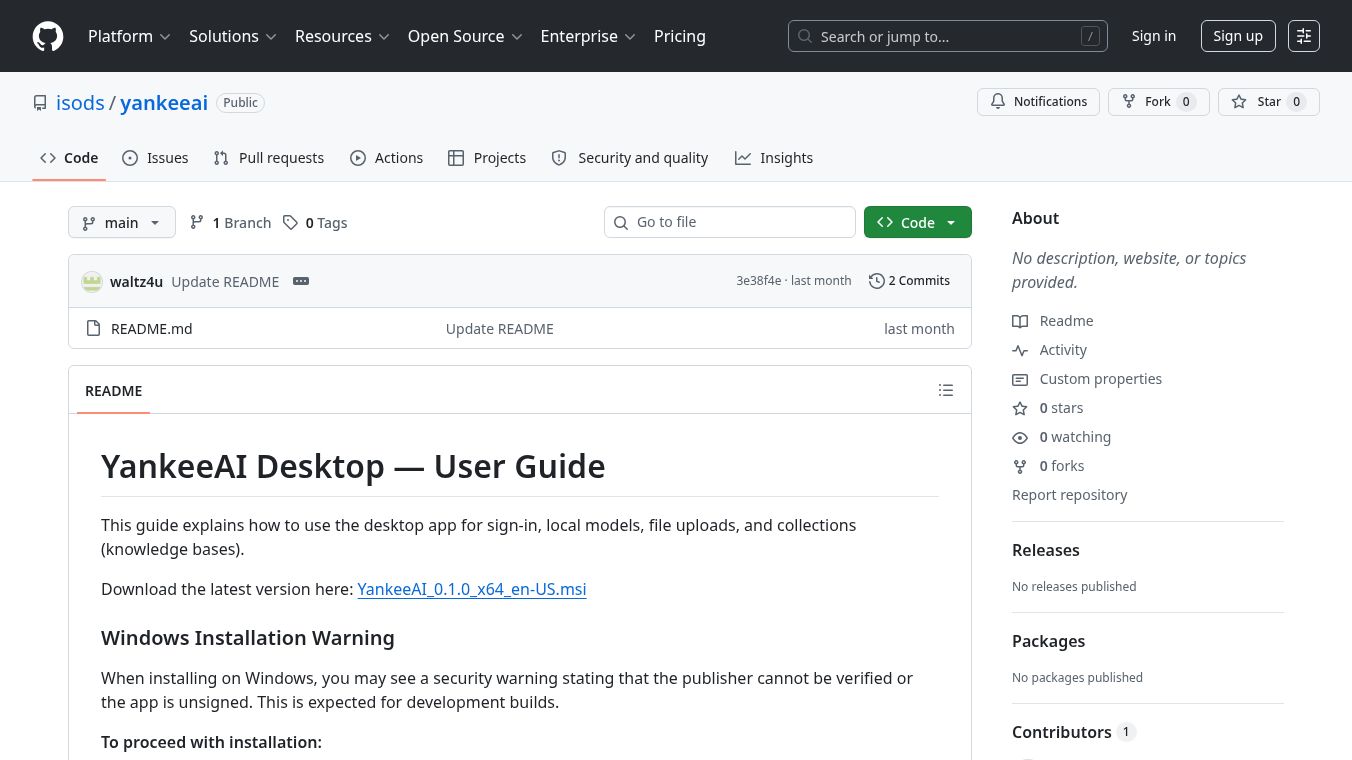Open the README.md file
Viewport: 1352px width, 760px height.
tap(152, 328)
